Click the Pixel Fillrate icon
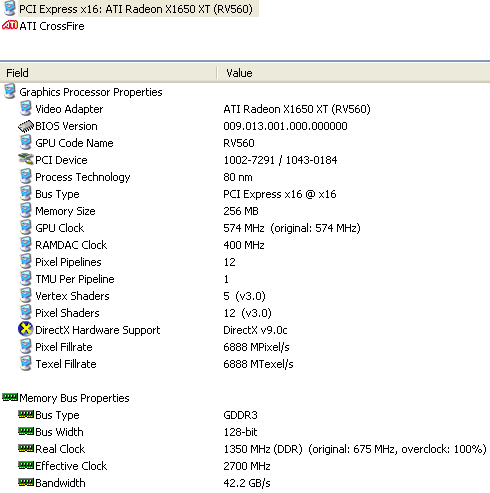Viewport: 490px width, 493px height. point(26,346)
